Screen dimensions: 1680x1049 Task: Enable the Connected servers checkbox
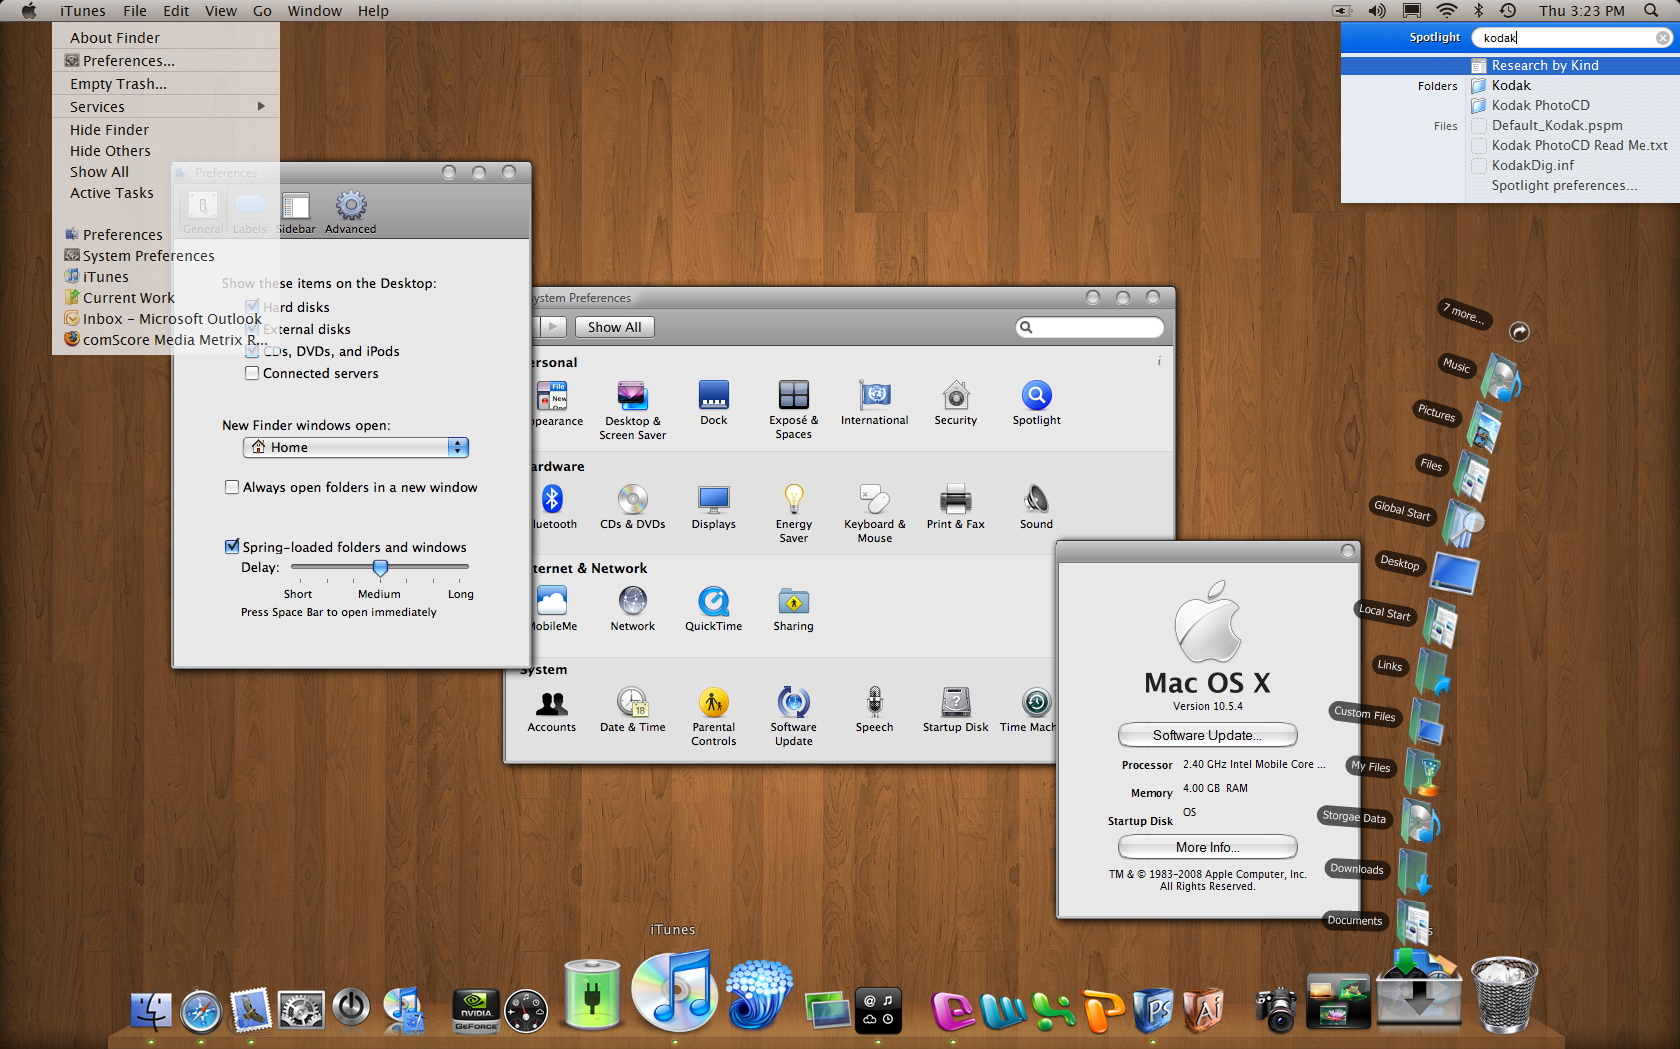coord(252,373)
